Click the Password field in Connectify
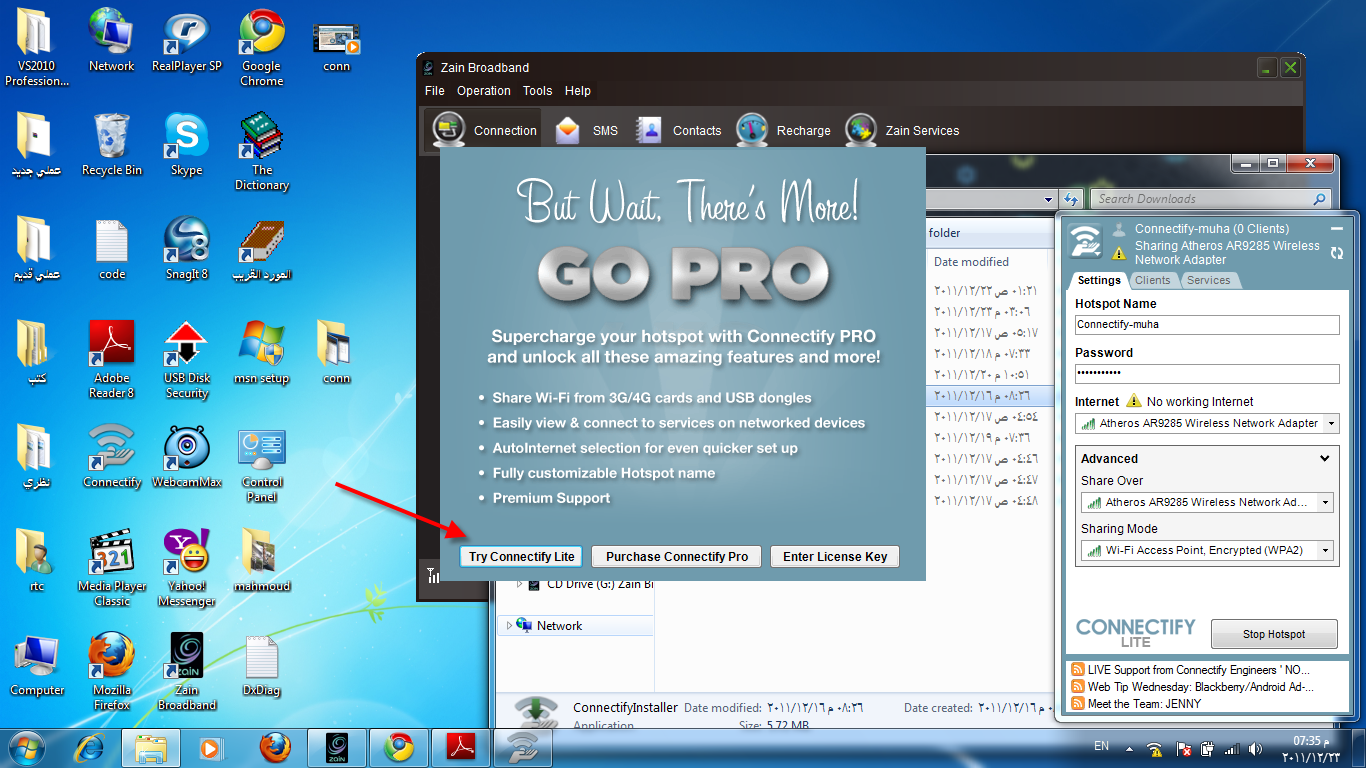The height and width of the screenshot is (768, 1366). [x=1207, y=373]
